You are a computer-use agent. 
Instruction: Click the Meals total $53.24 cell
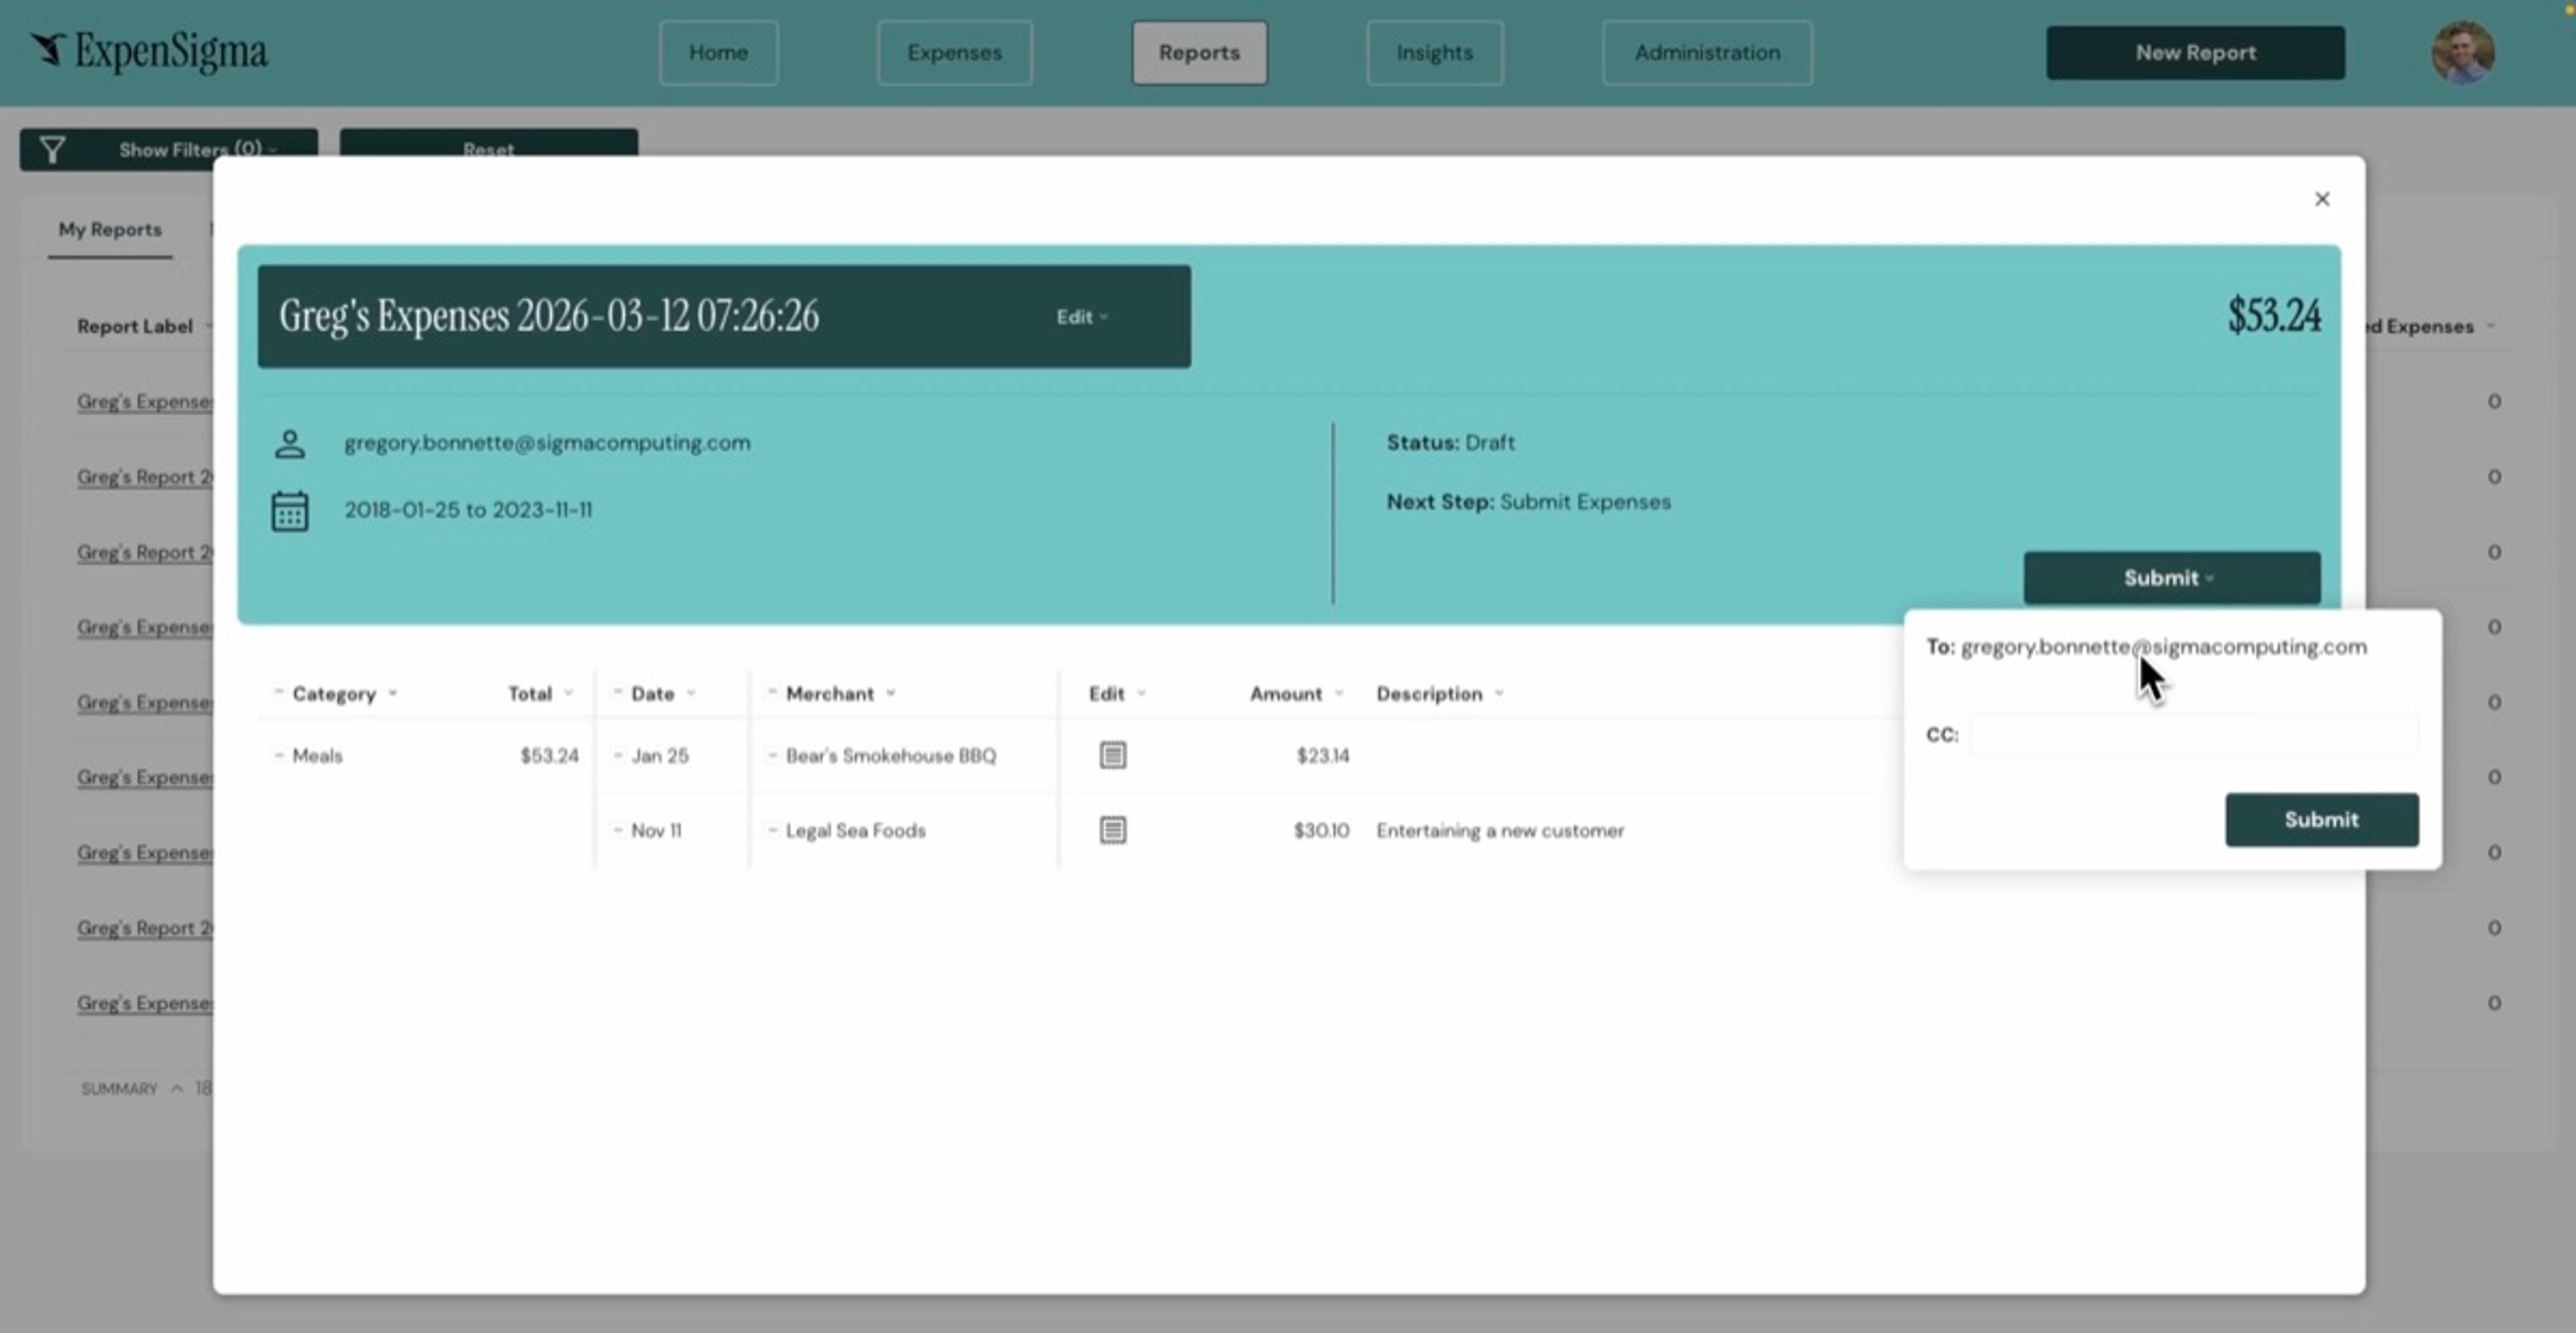549,755
